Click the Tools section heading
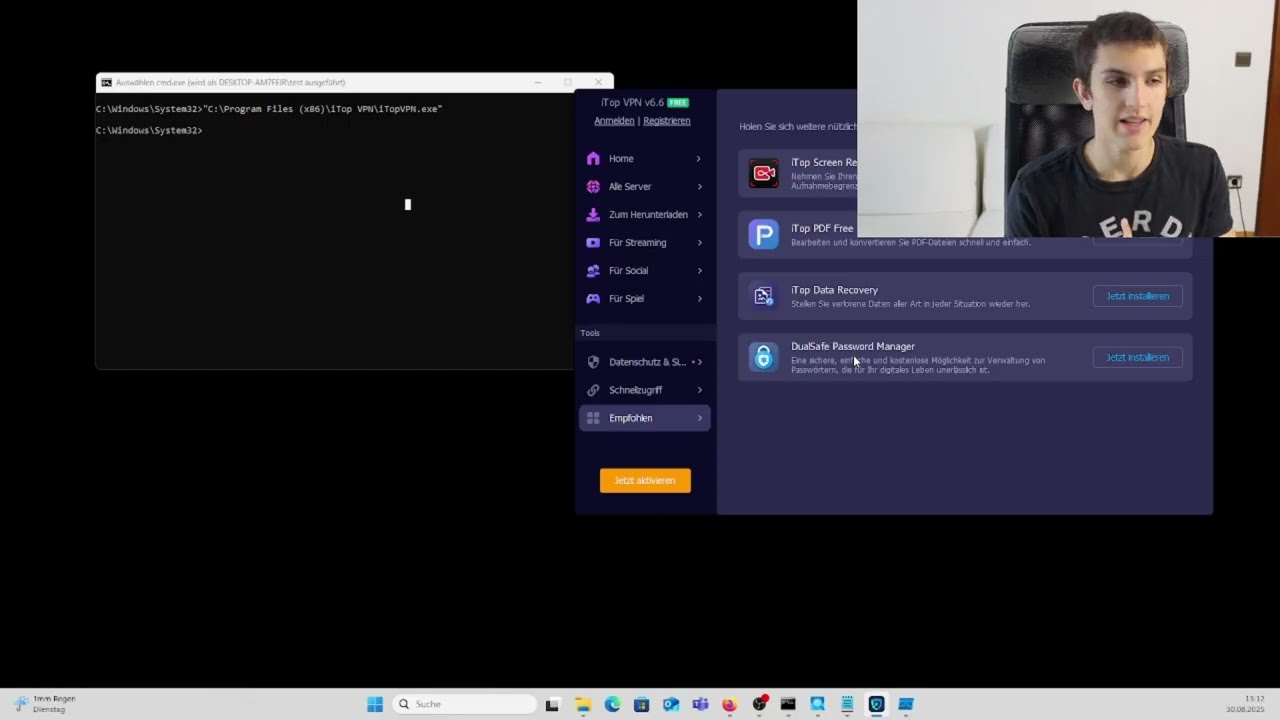Screen dimensions: 1280x720 click(x=590, y=333)
